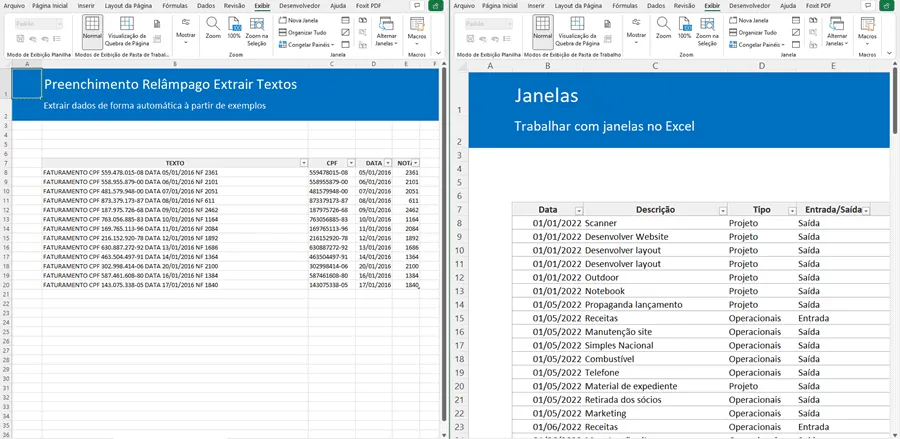Click Alternar Janelas in left window
Viewport: 900px width, 439px height.
[386, 31]
